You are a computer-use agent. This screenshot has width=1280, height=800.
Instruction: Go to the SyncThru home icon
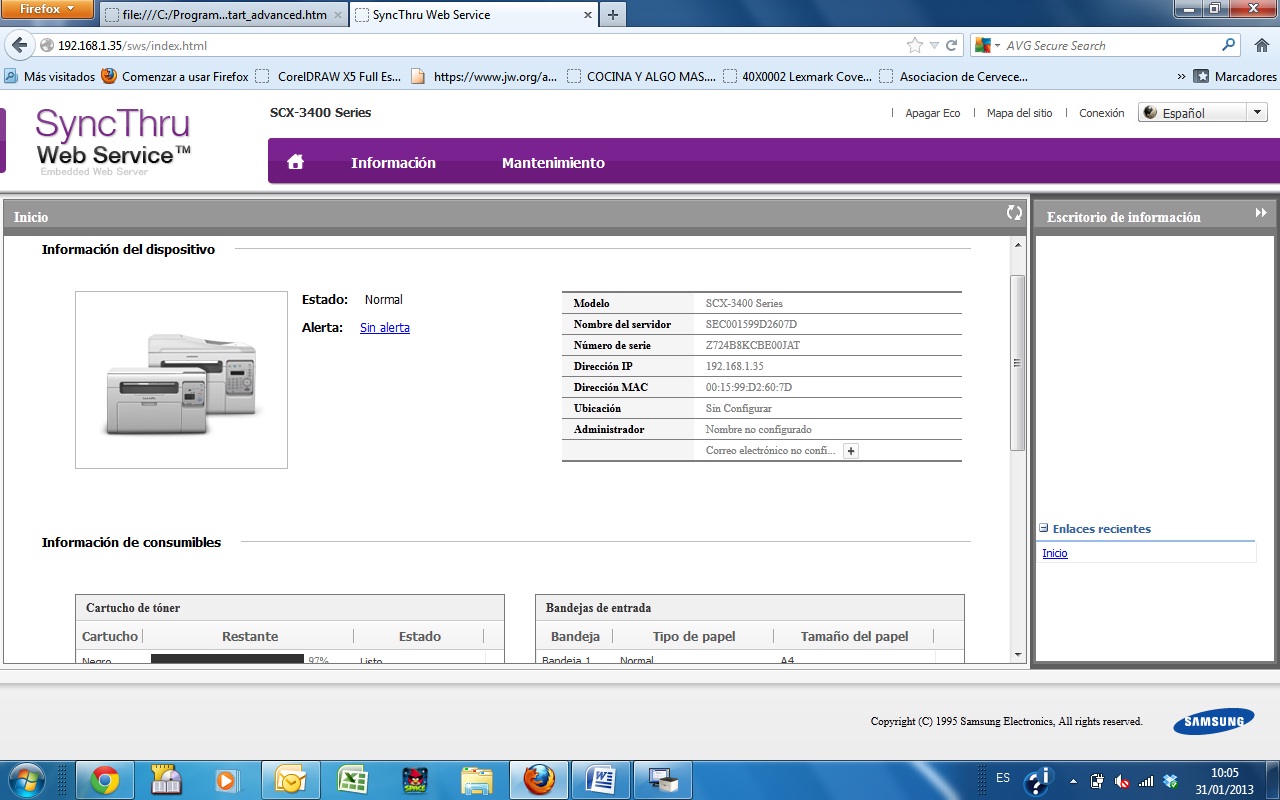(x=295, y=162)
